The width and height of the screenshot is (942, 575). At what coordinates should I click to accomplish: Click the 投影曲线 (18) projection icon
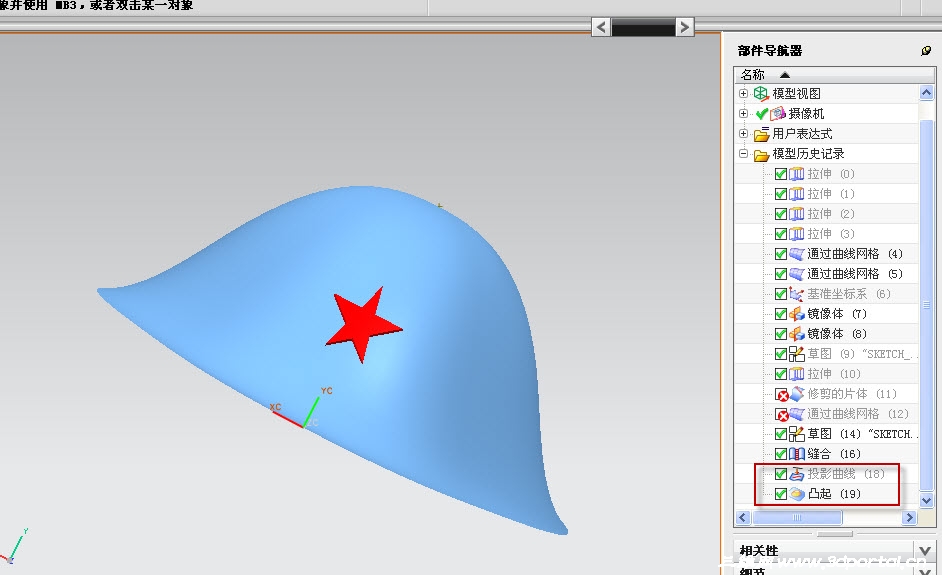coord(797,474)
